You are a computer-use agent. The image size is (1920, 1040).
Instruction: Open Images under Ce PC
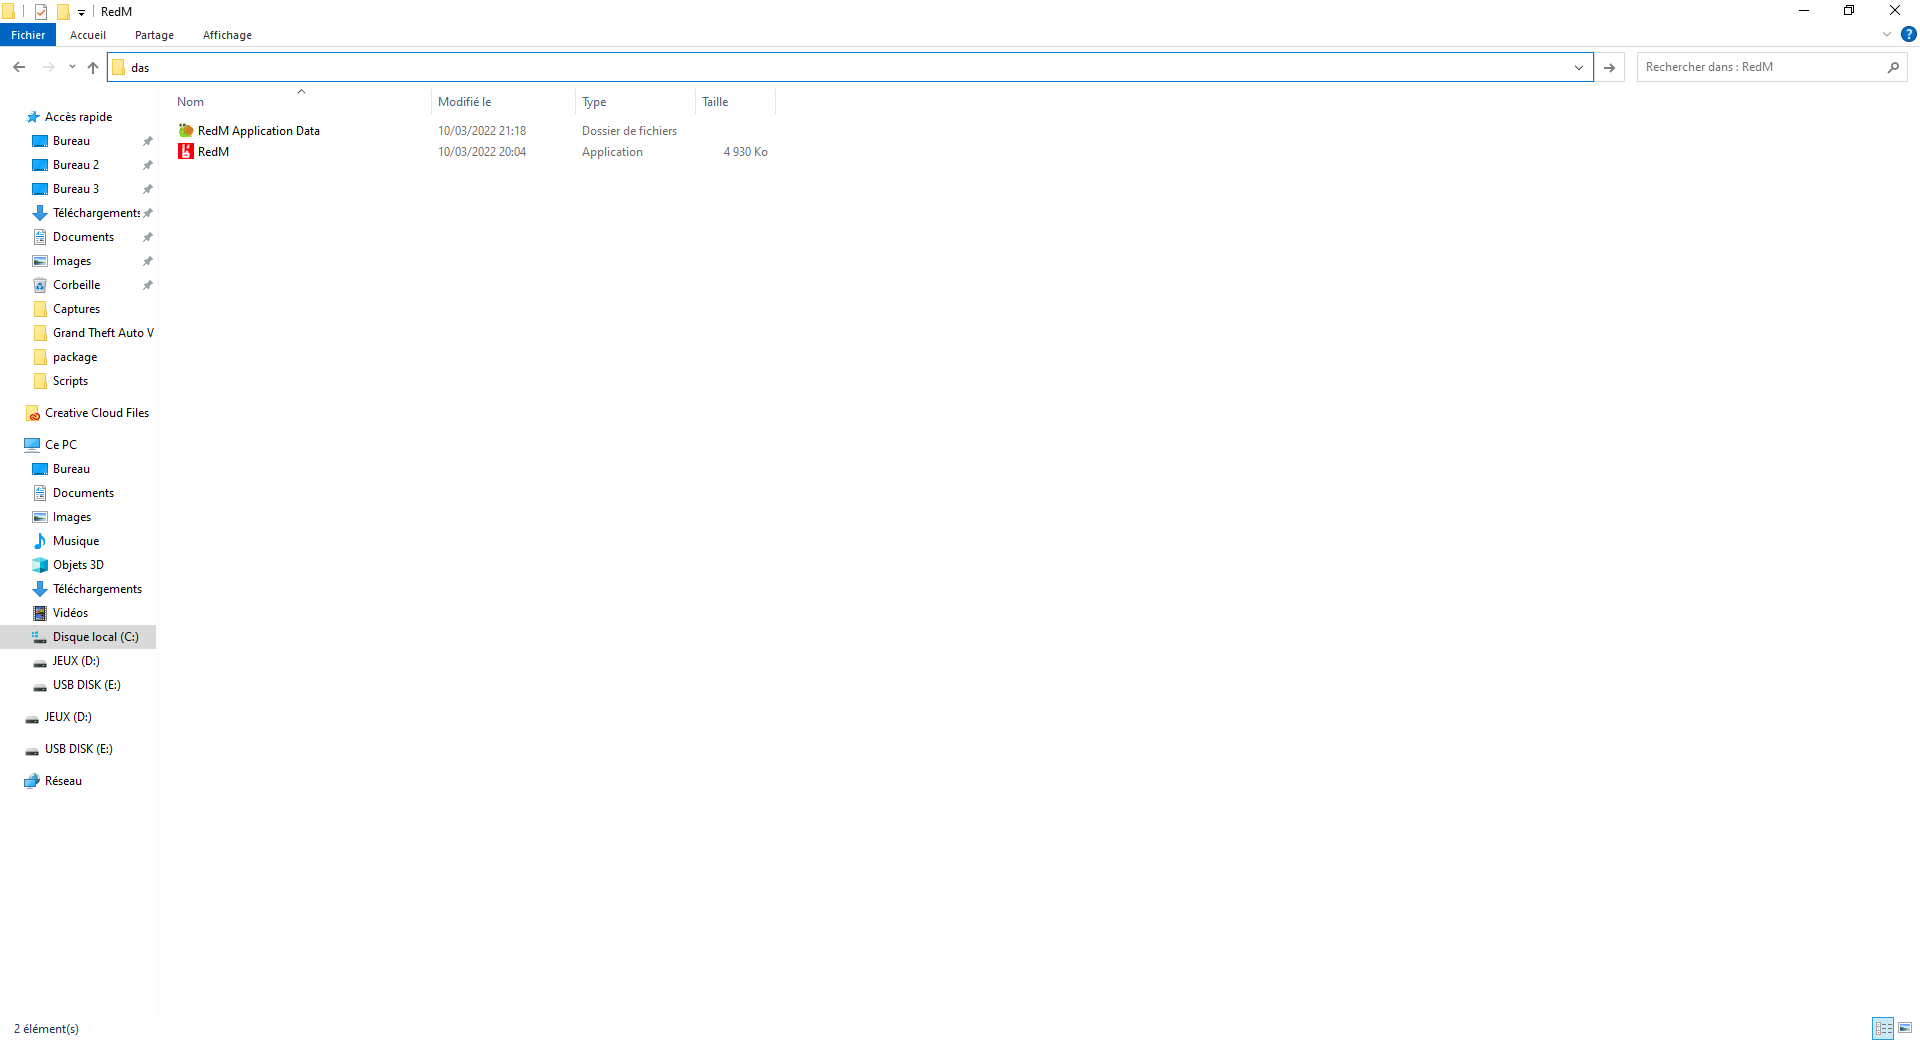point(72,517)
